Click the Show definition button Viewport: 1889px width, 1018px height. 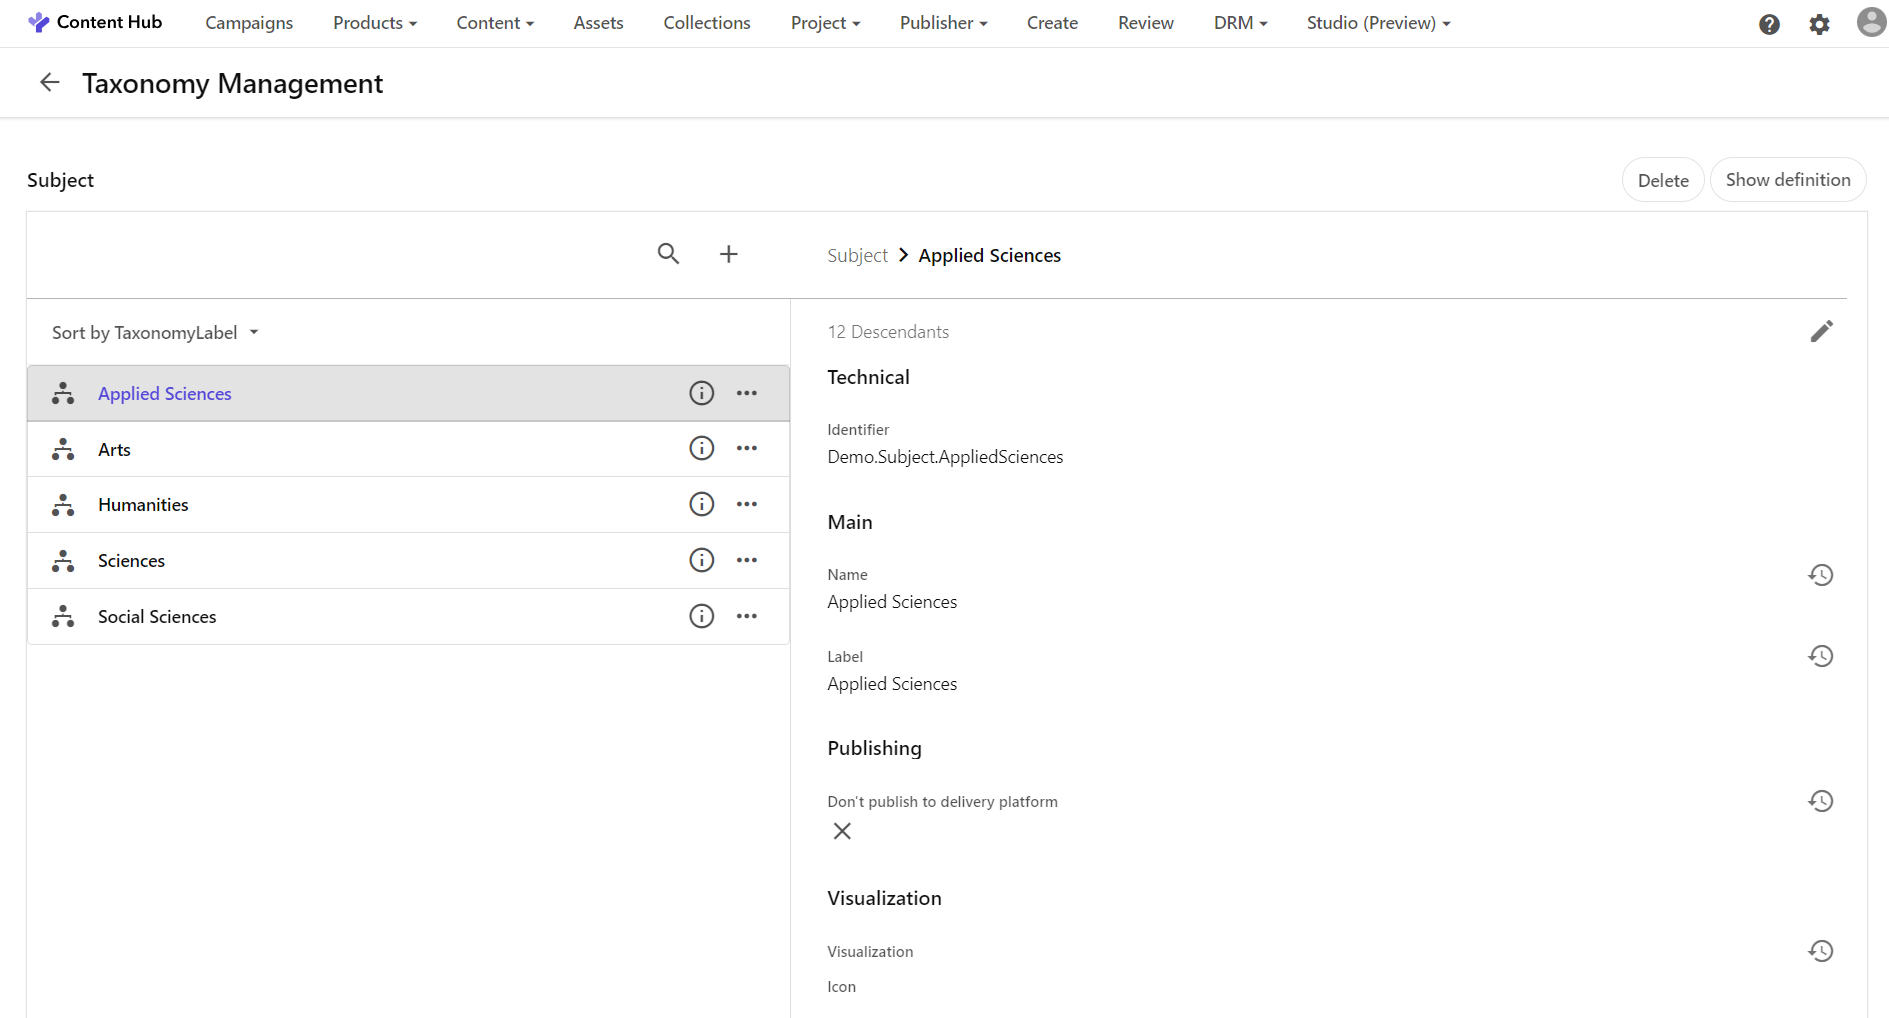tap(1788, 180)
